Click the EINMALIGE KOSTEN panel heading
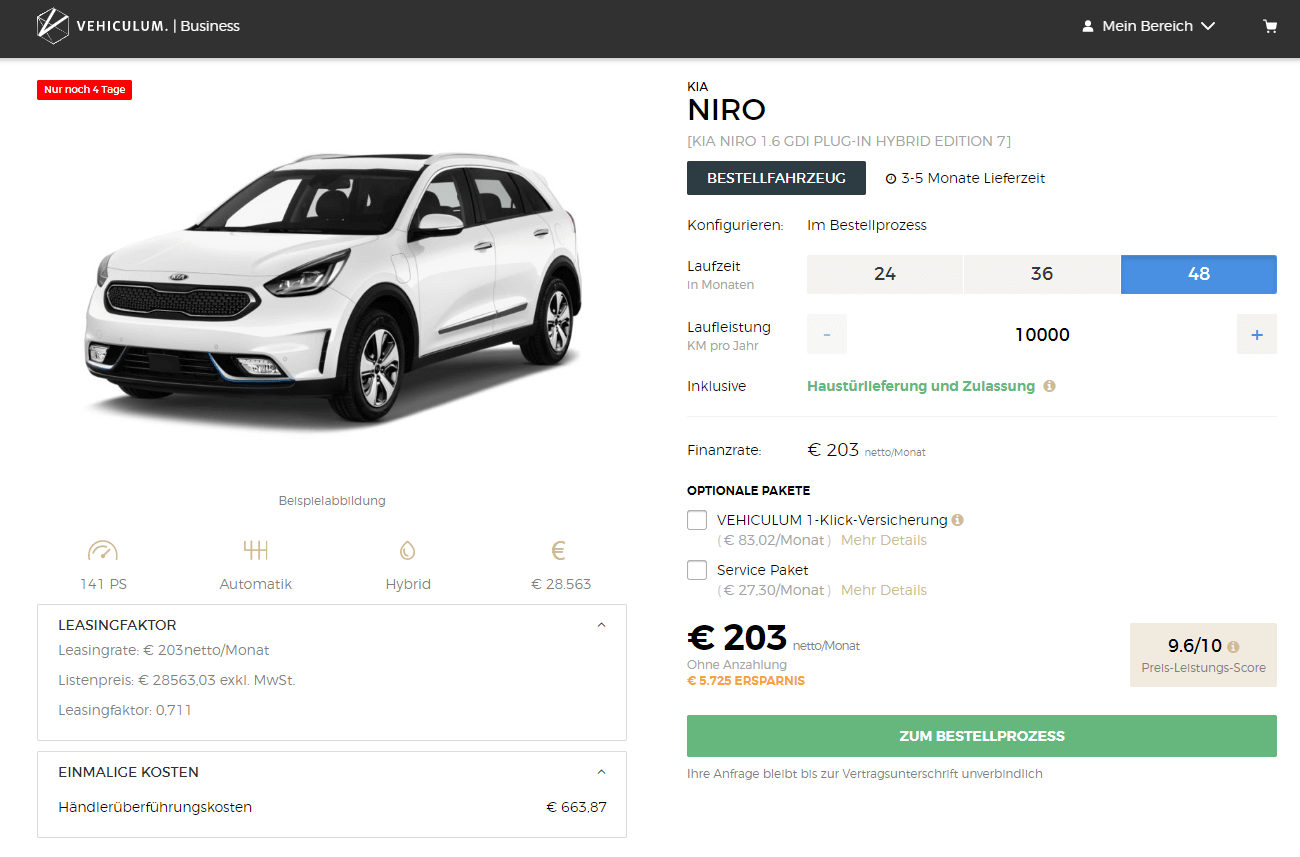Screen dimensions: 1300x857 click(128, 772)
